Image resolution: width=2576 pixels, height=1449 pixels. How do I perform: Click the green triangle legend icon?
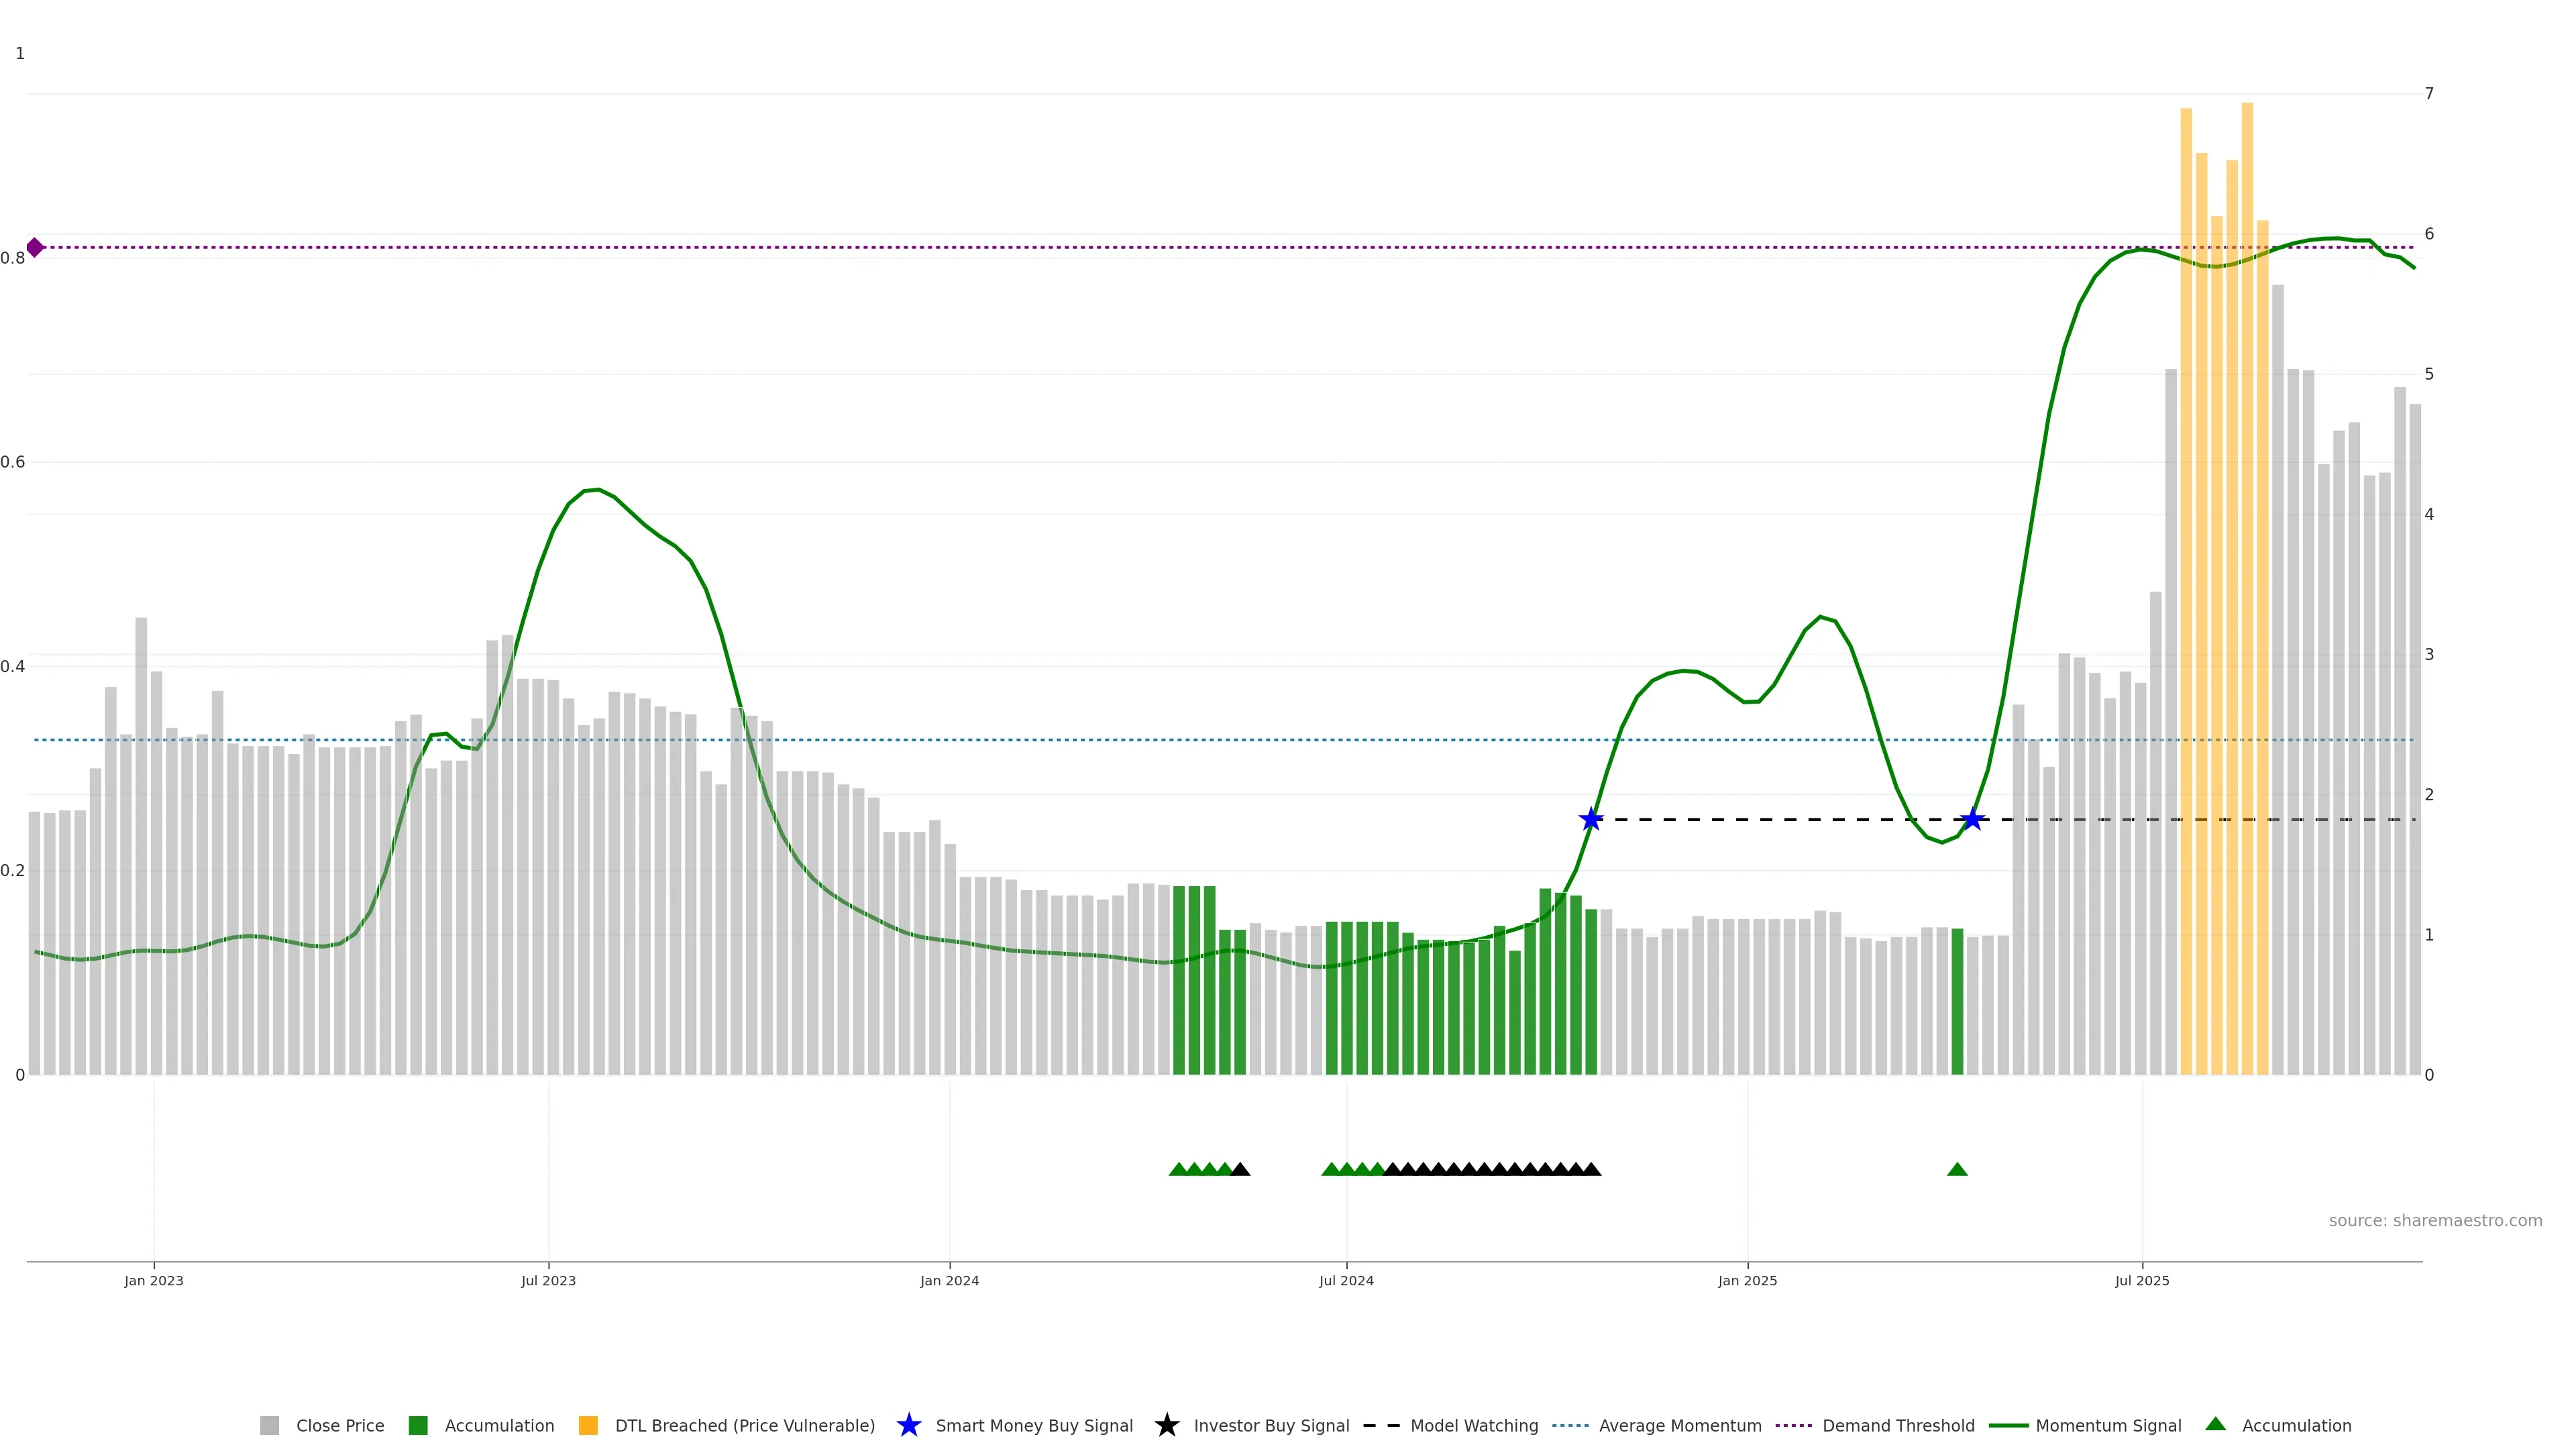coord(2216,1425)
